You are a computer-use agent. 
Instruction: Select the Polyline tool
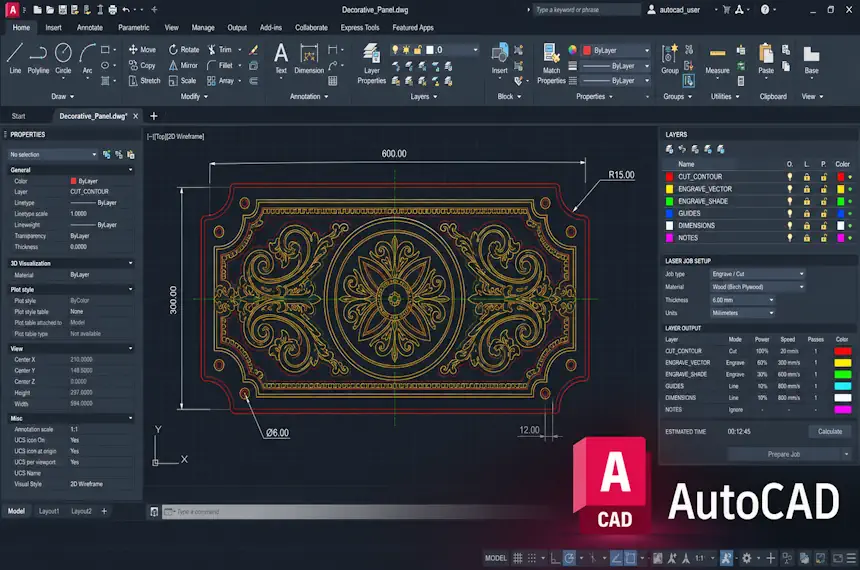pos(38,58)
